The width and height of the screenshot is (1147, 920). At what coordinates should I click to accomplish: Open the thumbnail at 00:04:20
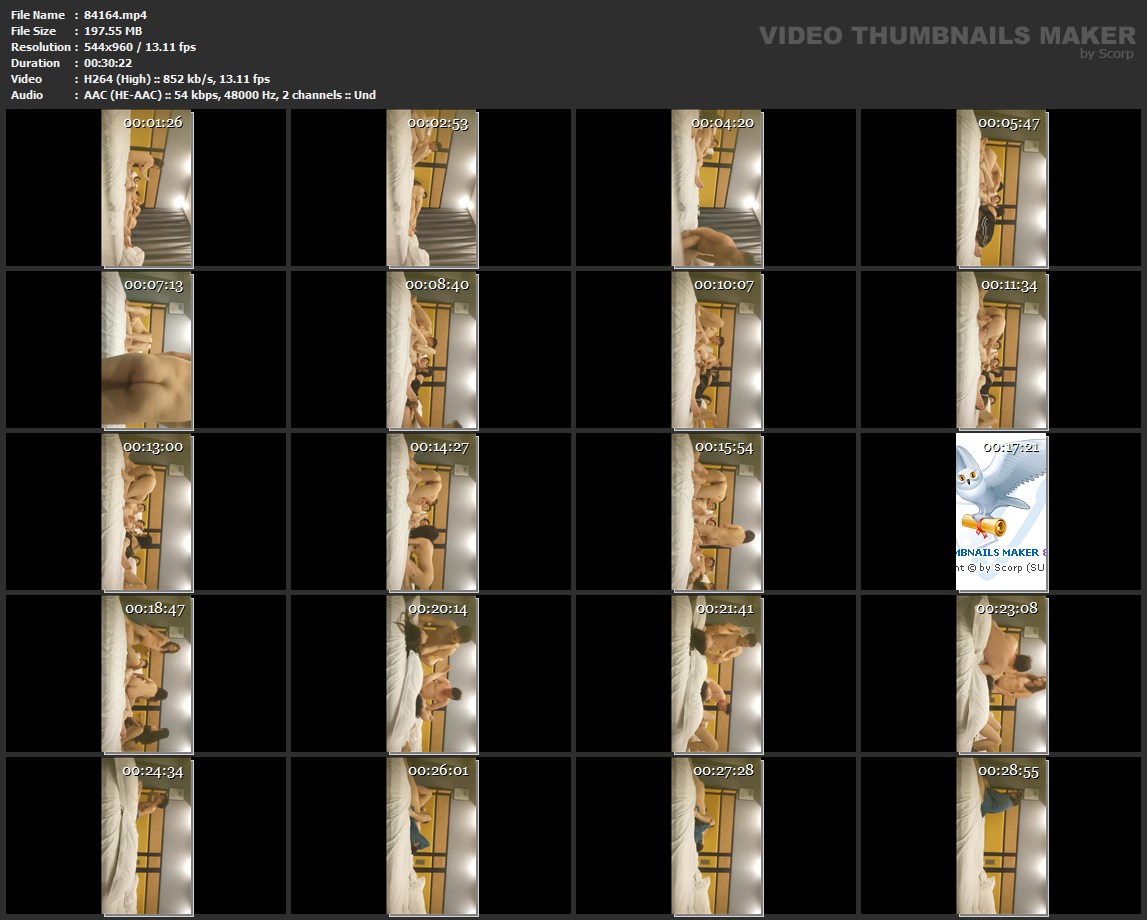717,188
